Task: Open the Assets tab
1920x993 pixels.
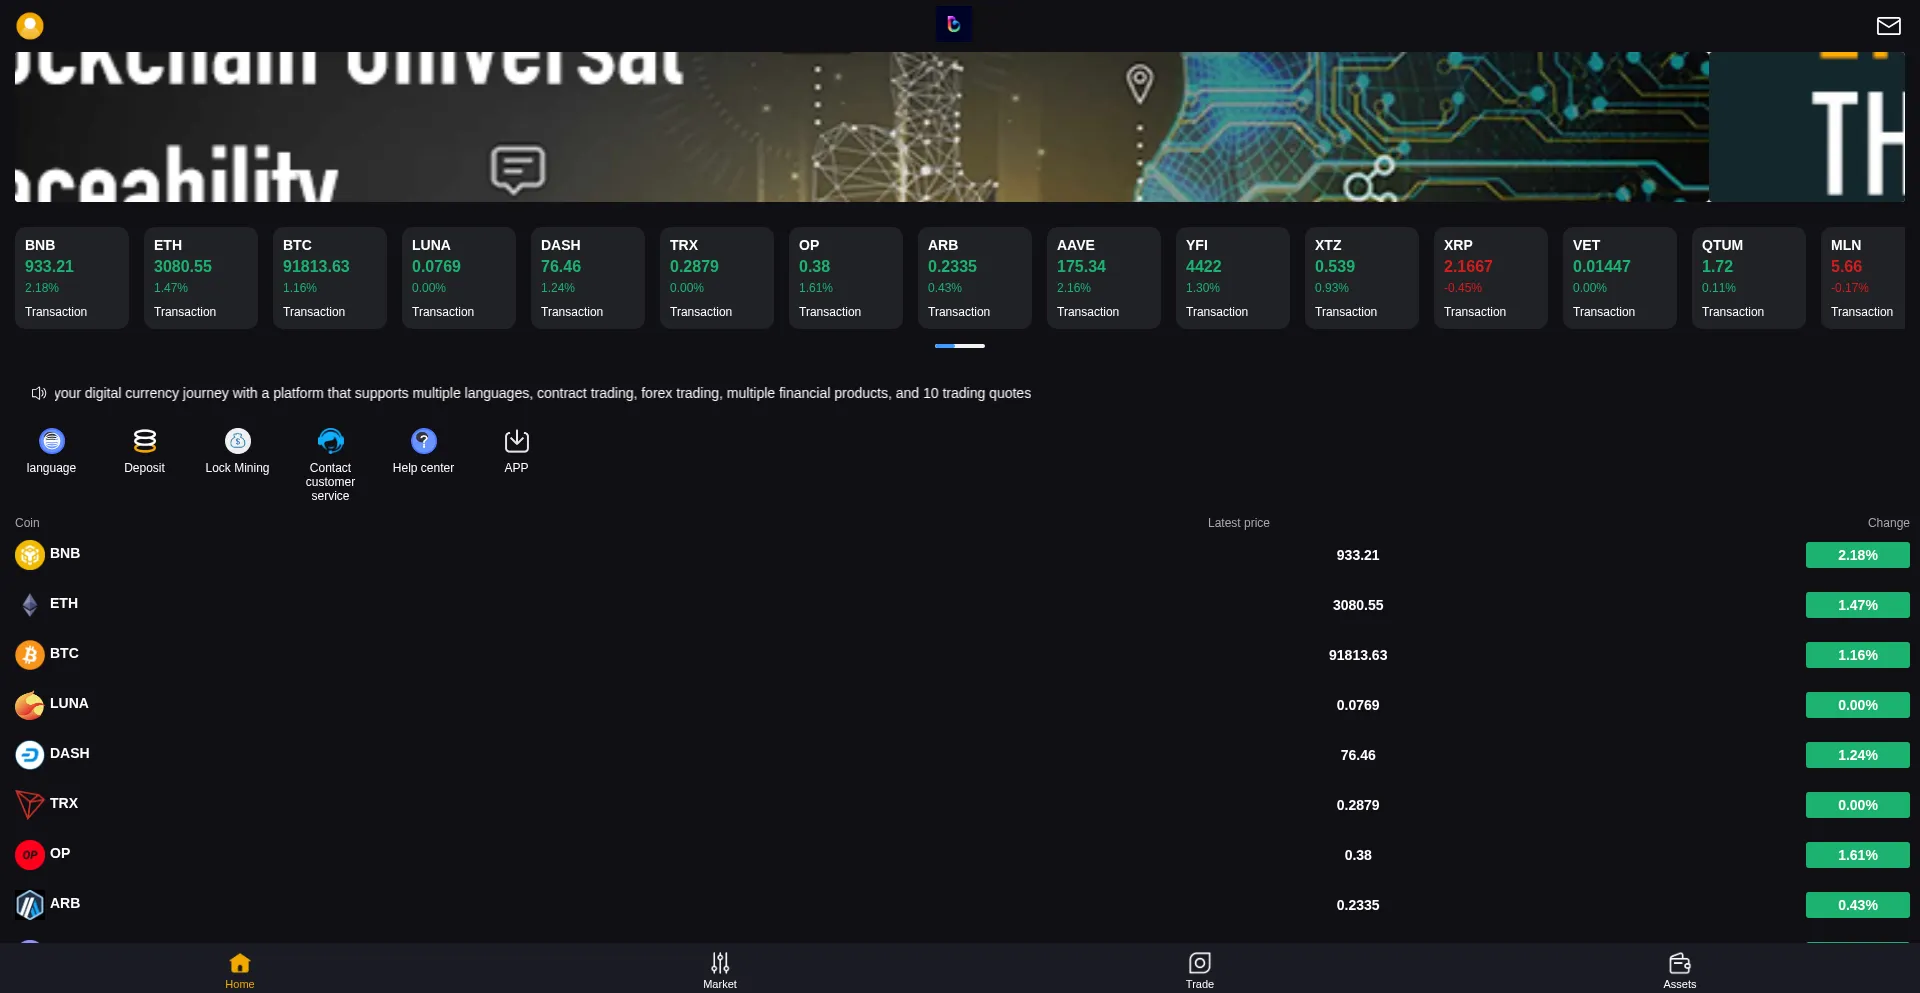Action: click(x=1679, y=969)
